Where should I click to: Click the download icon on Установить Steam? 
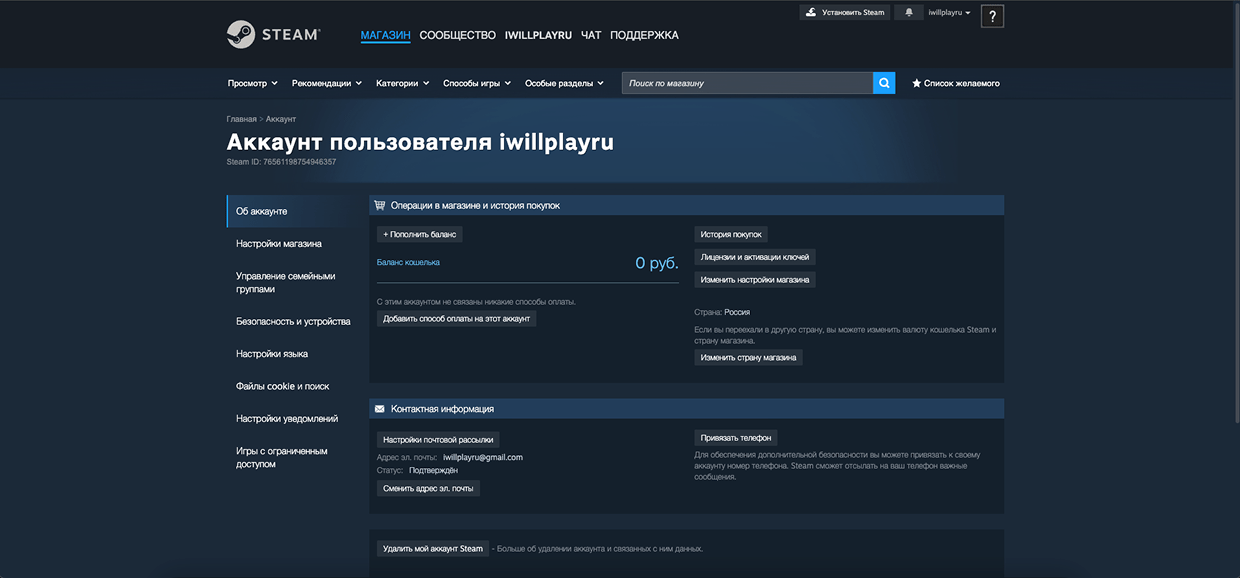(810, 12)
